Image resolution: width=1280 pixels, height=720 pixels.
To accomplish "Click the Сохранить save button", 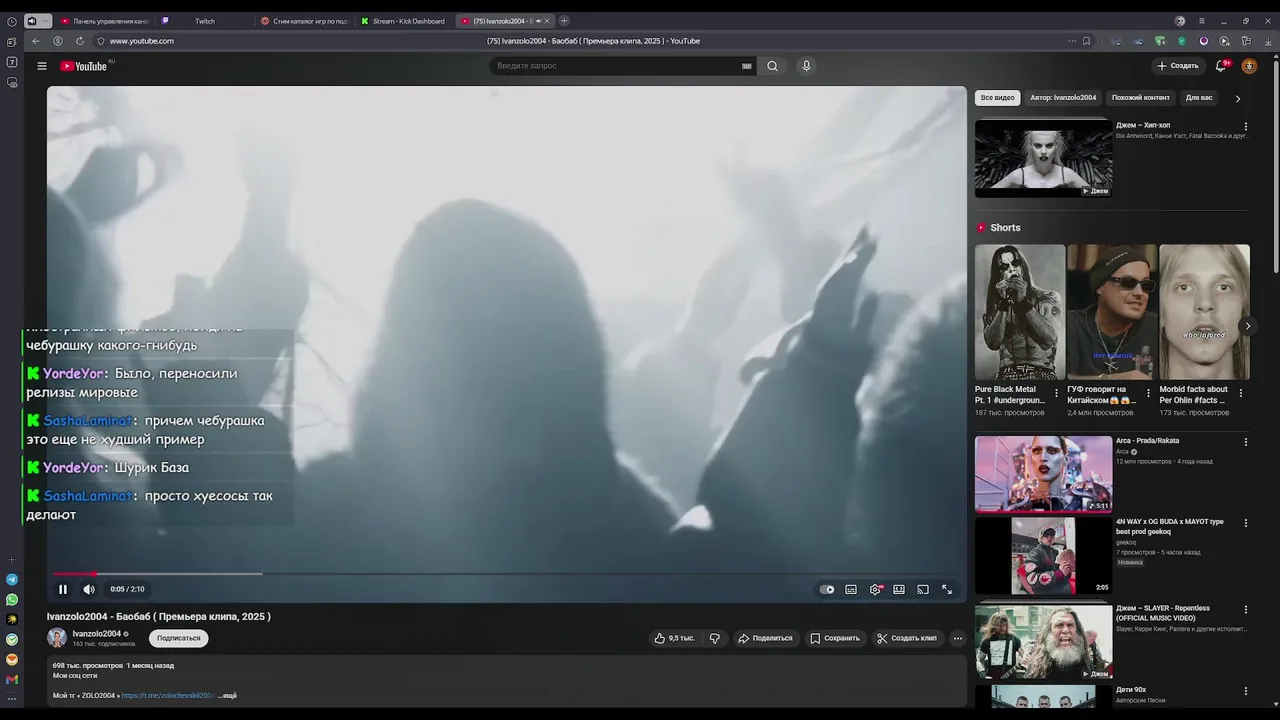I will [835, 638].
